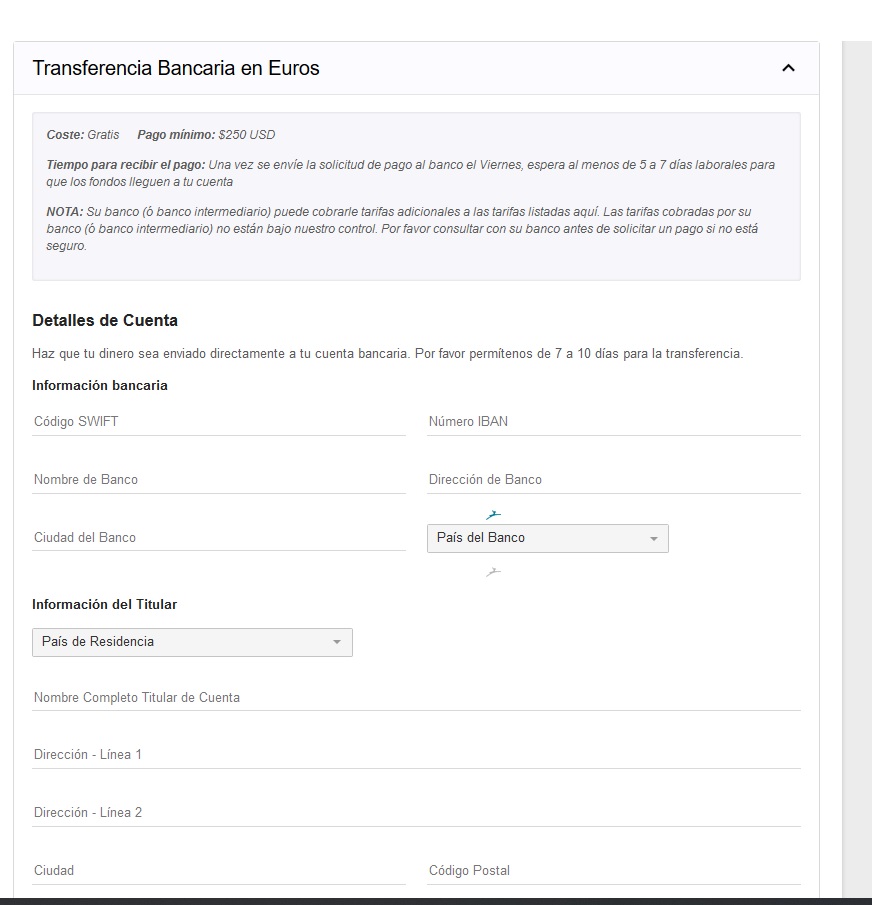Focus the Ciudad input under Información del Titular
The height and width of the screenshot is (905, 872).
tap(218, 871)
